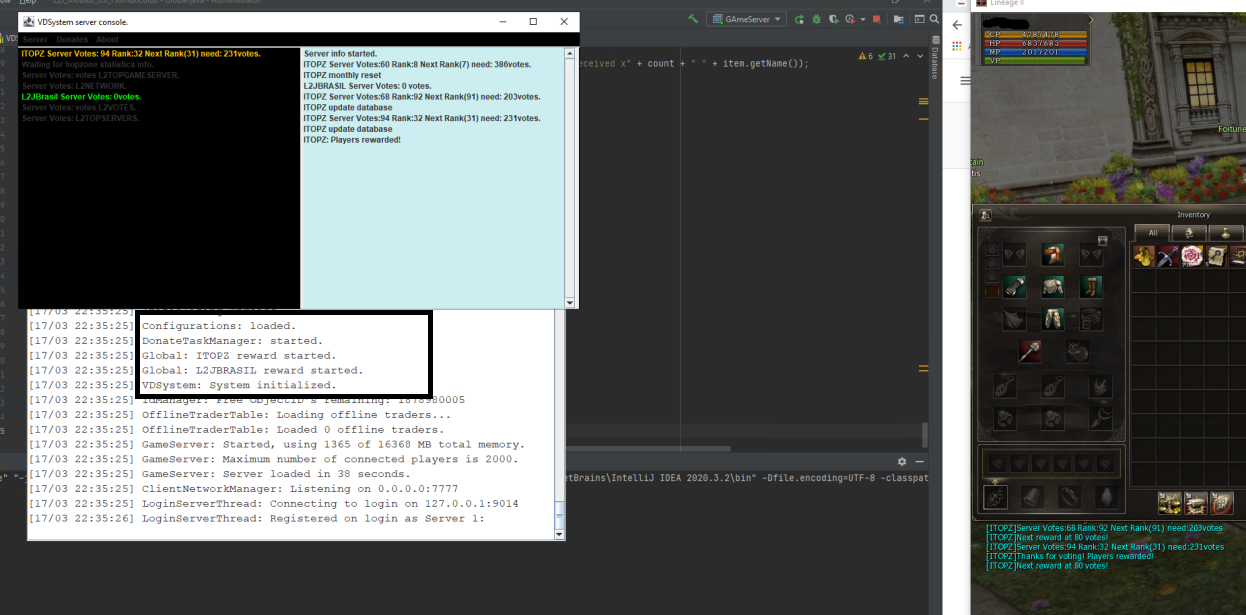Click the equipped leggings slot in Inventory
This screenshot has height=615, width=1246.
[x=1053, y=319]
